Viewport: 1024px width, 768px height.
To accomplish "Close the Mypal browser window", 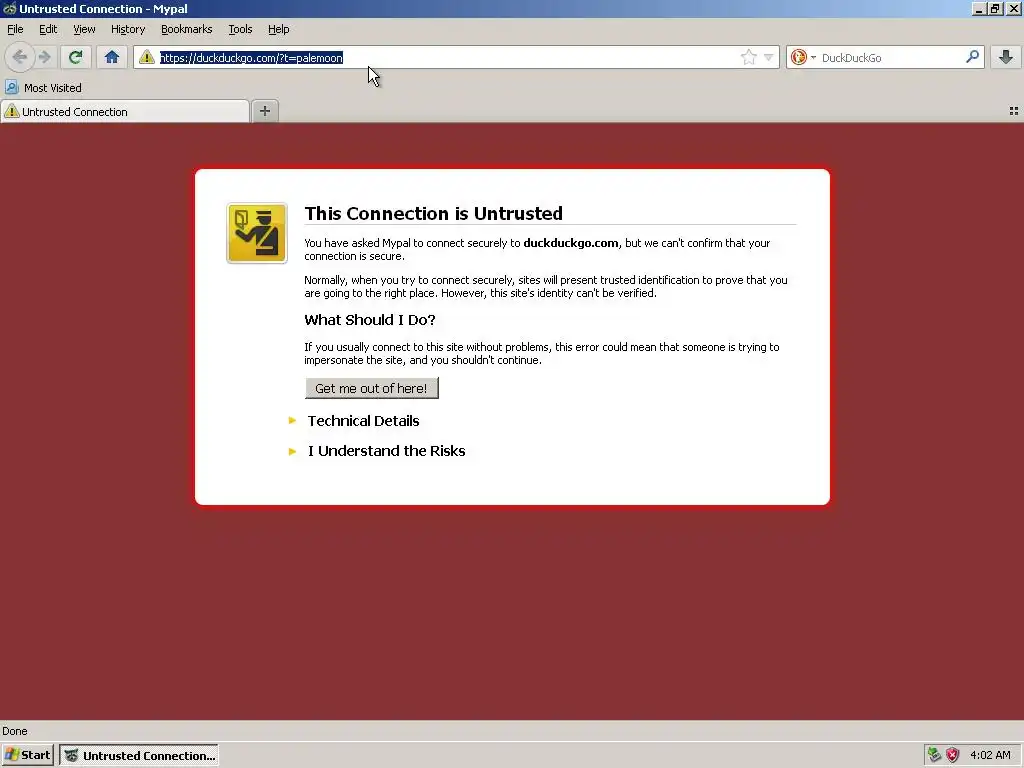I will (x=1014, y=8).
